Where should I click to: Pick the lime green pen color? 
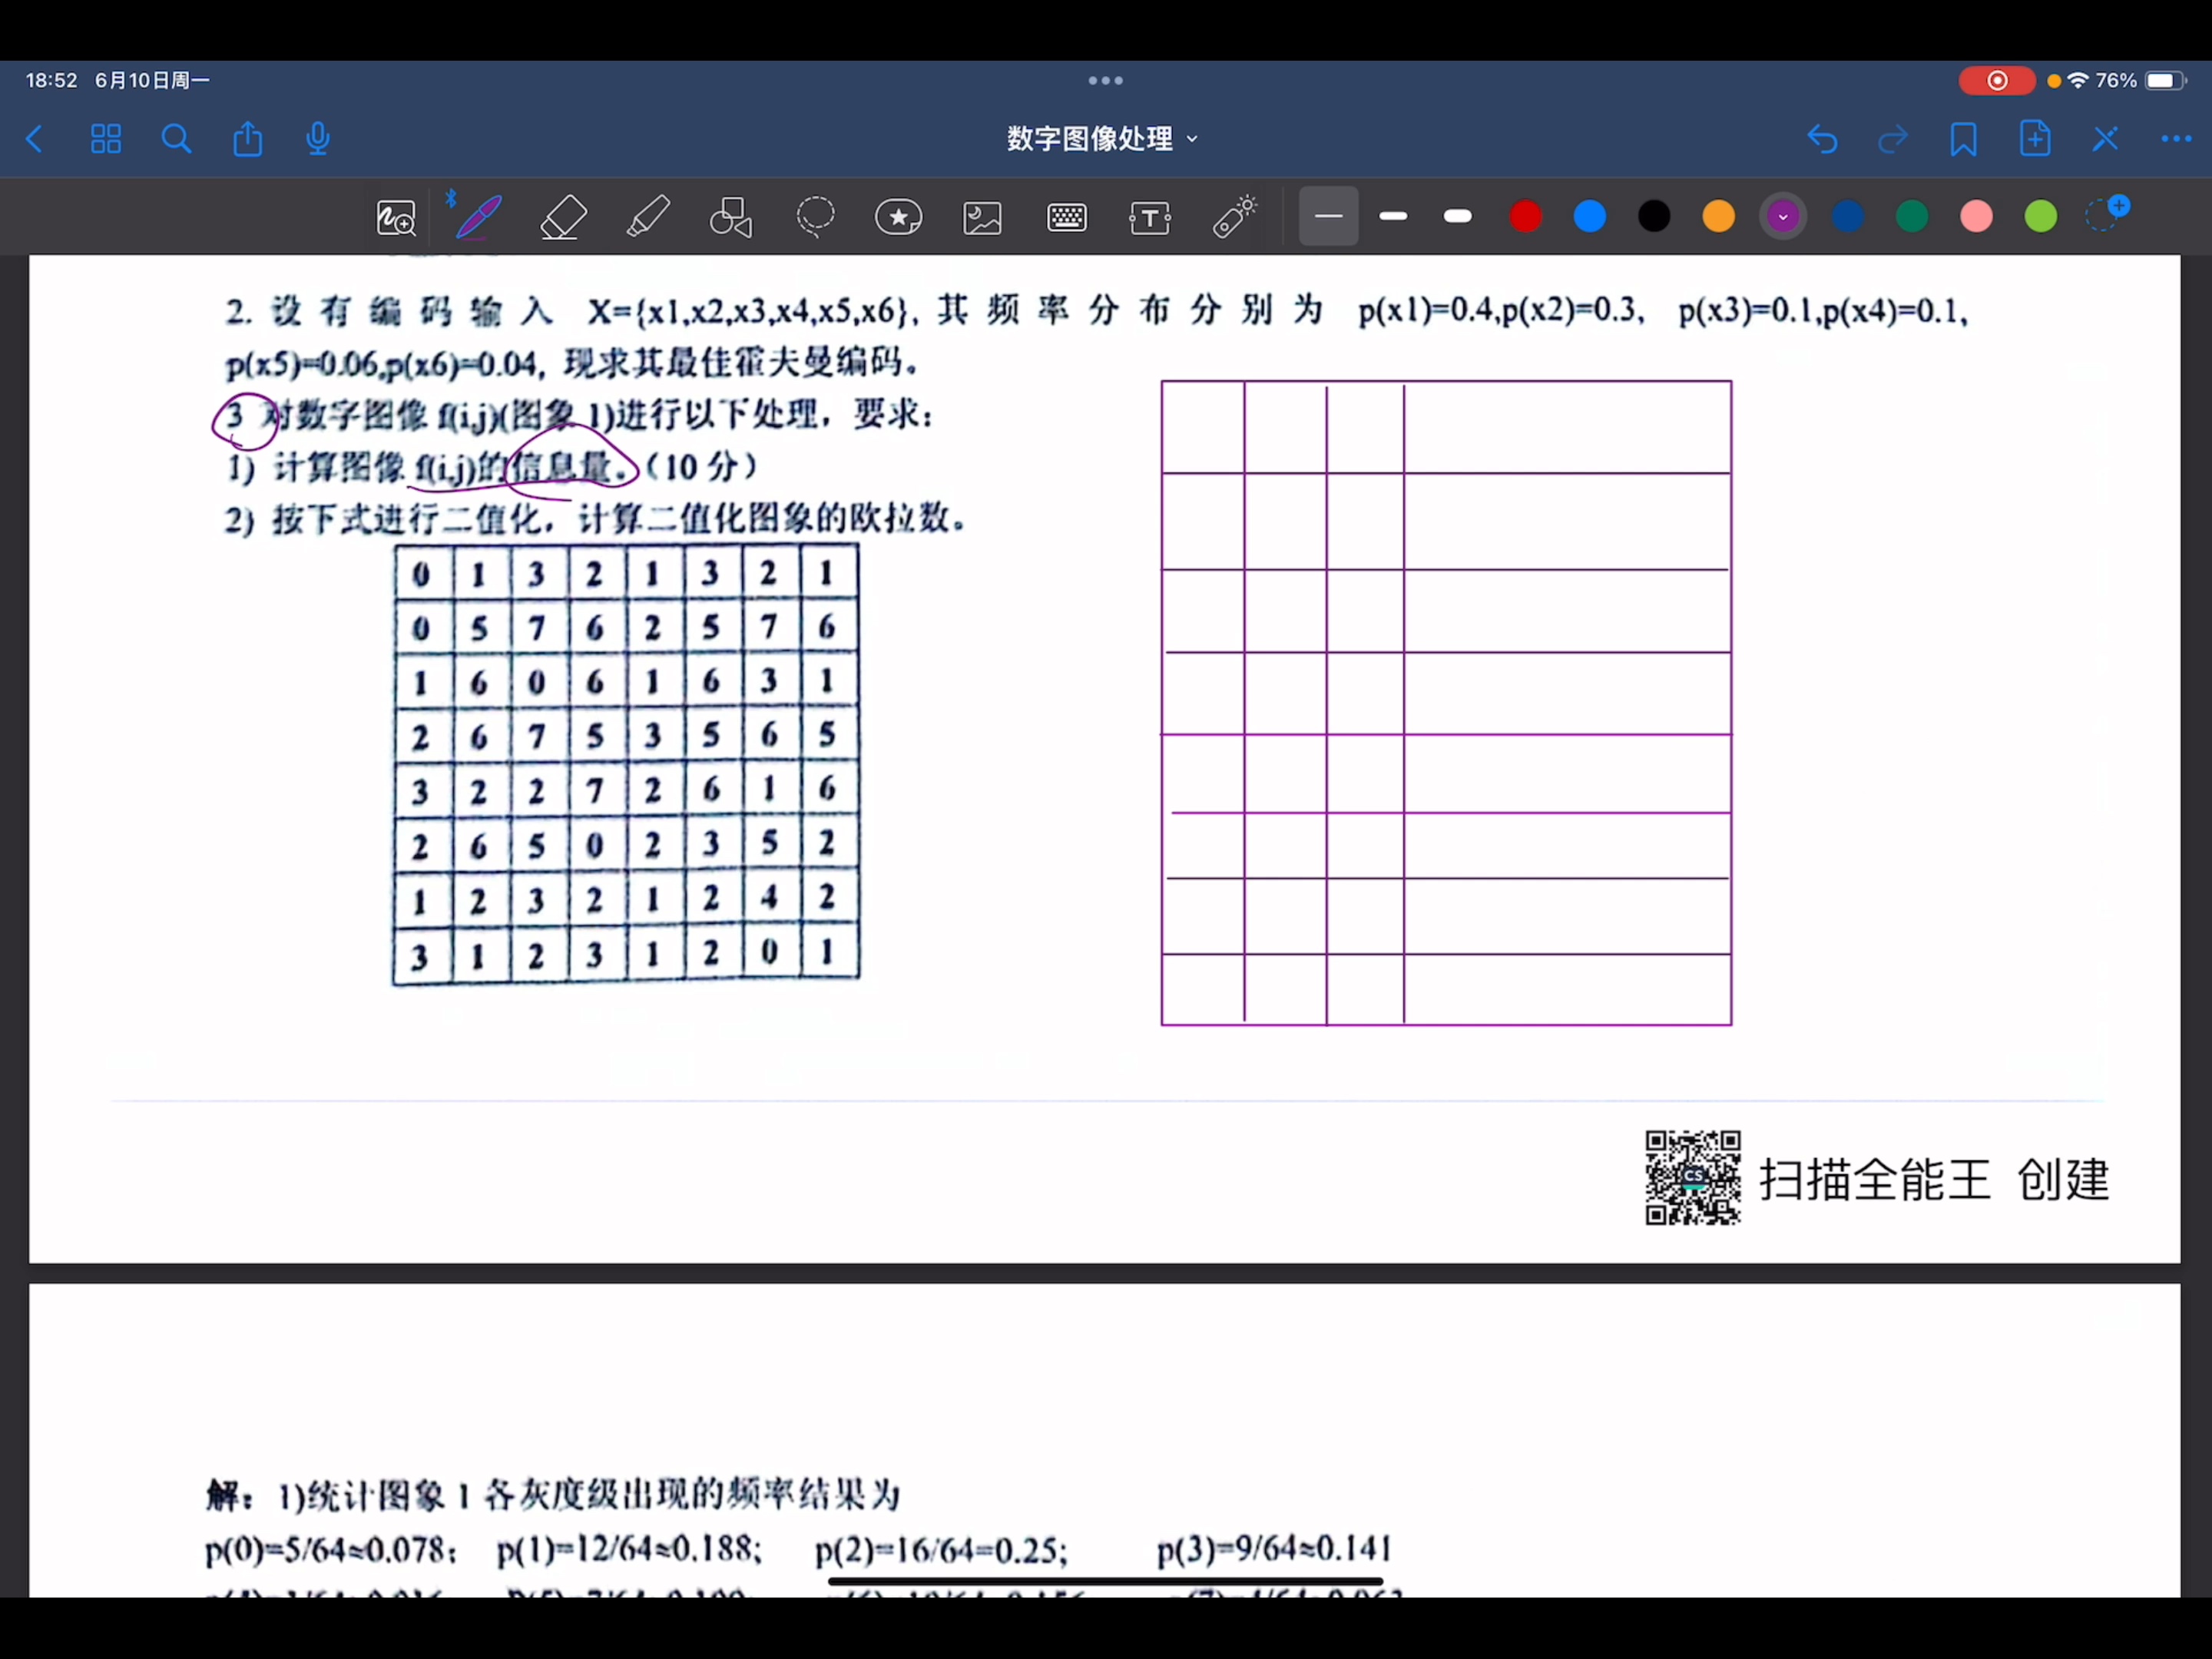coord(2041,216)
